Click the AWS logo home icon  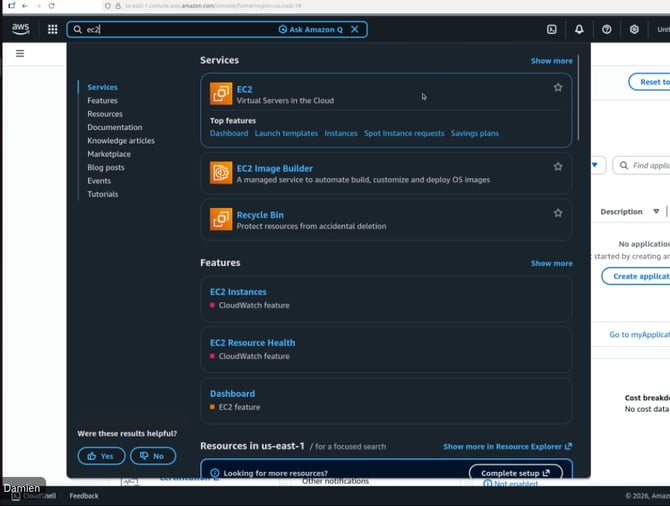[21, 29]
